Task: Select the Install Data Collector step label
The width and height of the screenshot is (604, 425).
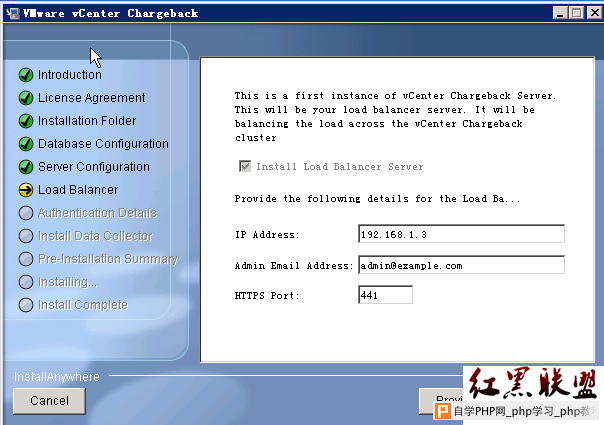Action: pyautogui.click(x=95, y=236)
